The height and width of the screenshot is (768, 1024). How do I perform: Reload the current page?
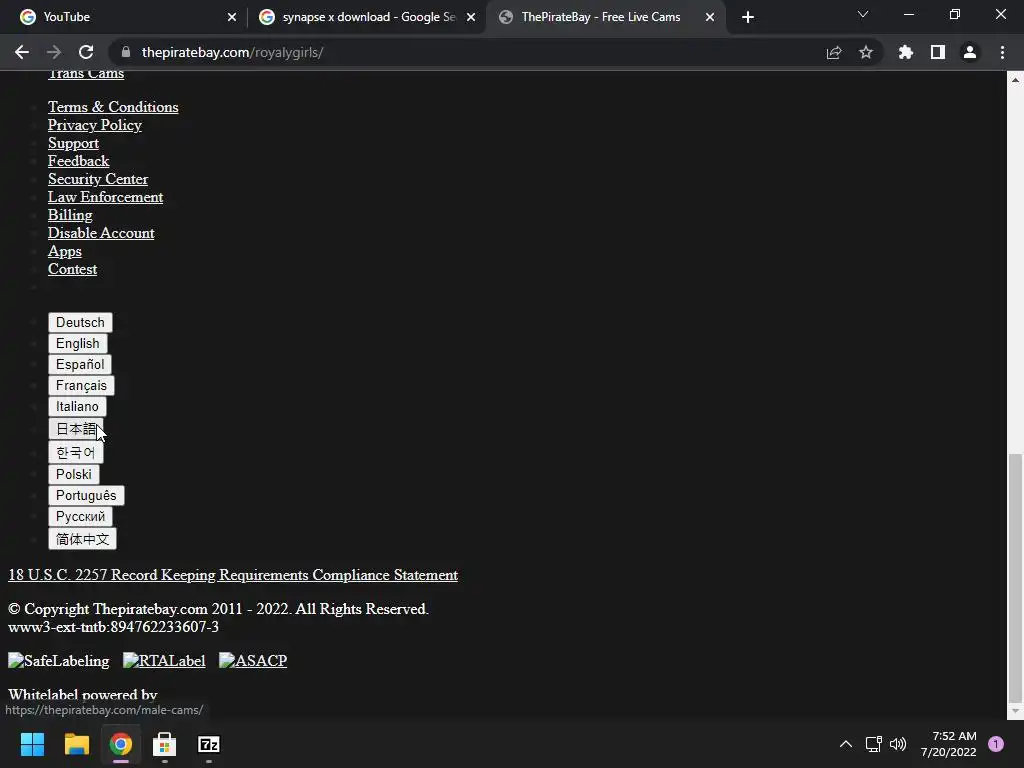click(86, 52)
